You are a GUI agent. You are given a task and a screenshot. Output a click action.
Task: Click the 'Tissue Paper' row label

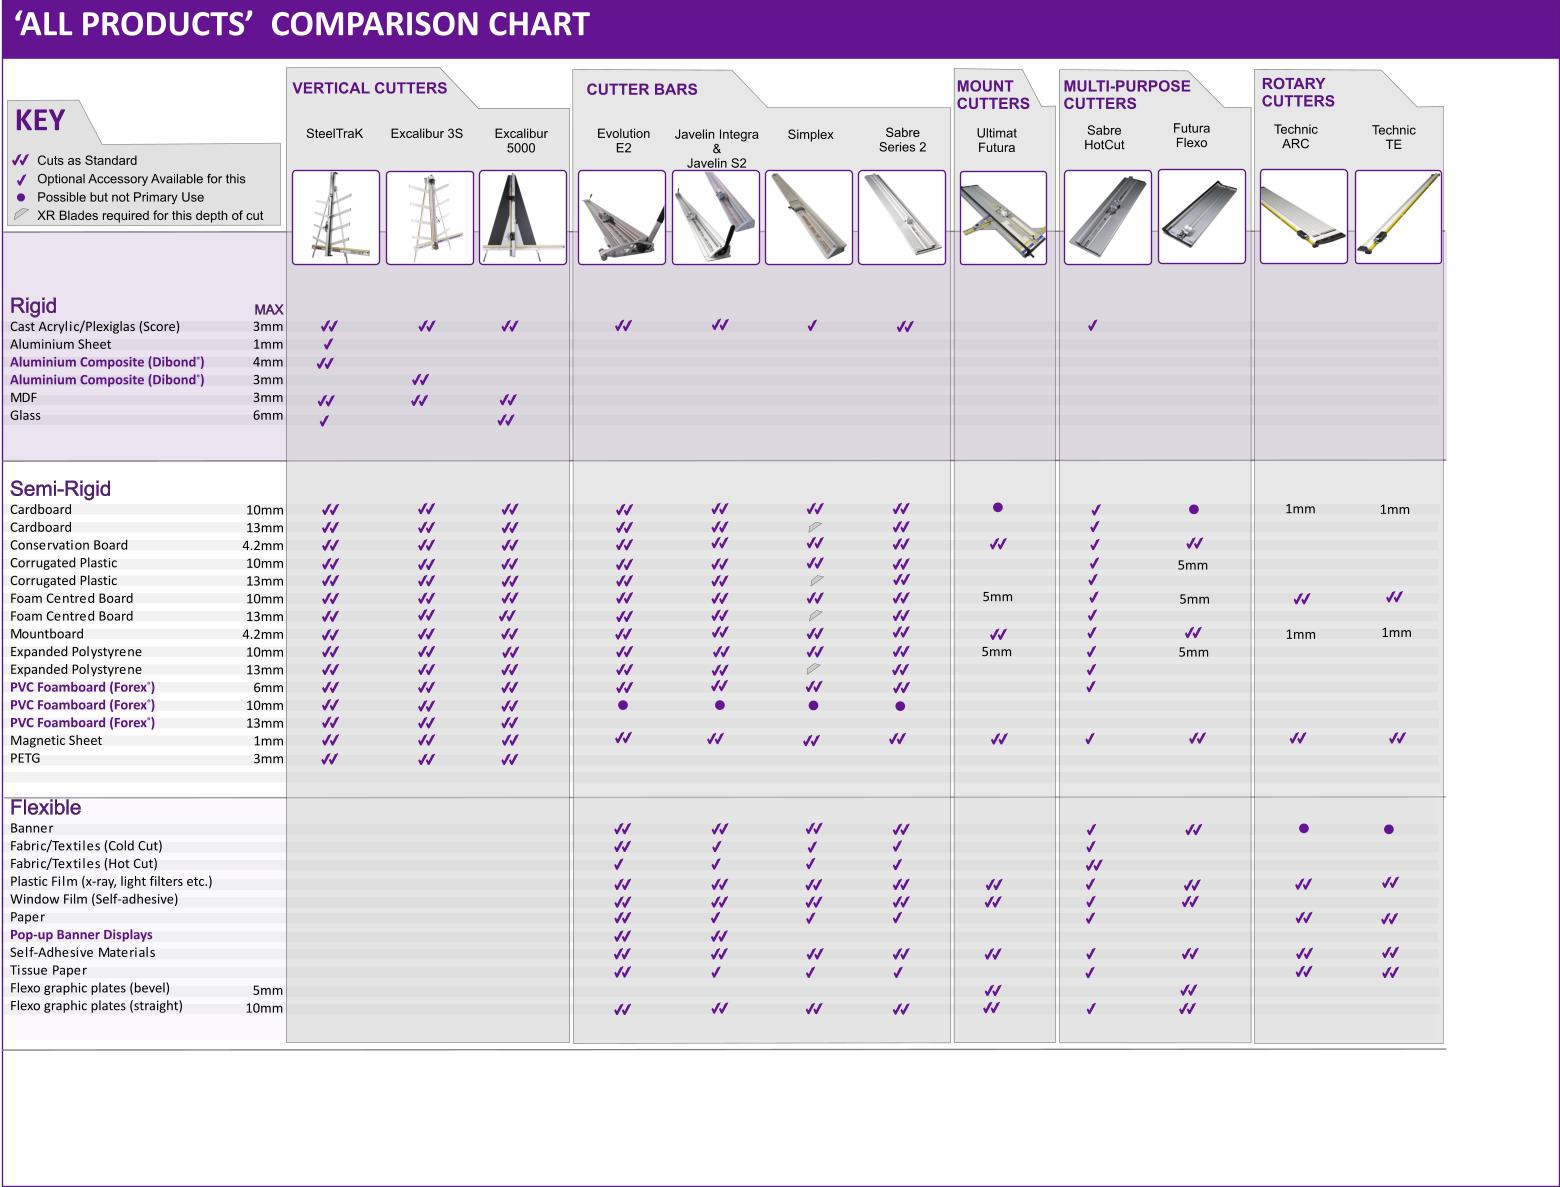tap(48, 970)
